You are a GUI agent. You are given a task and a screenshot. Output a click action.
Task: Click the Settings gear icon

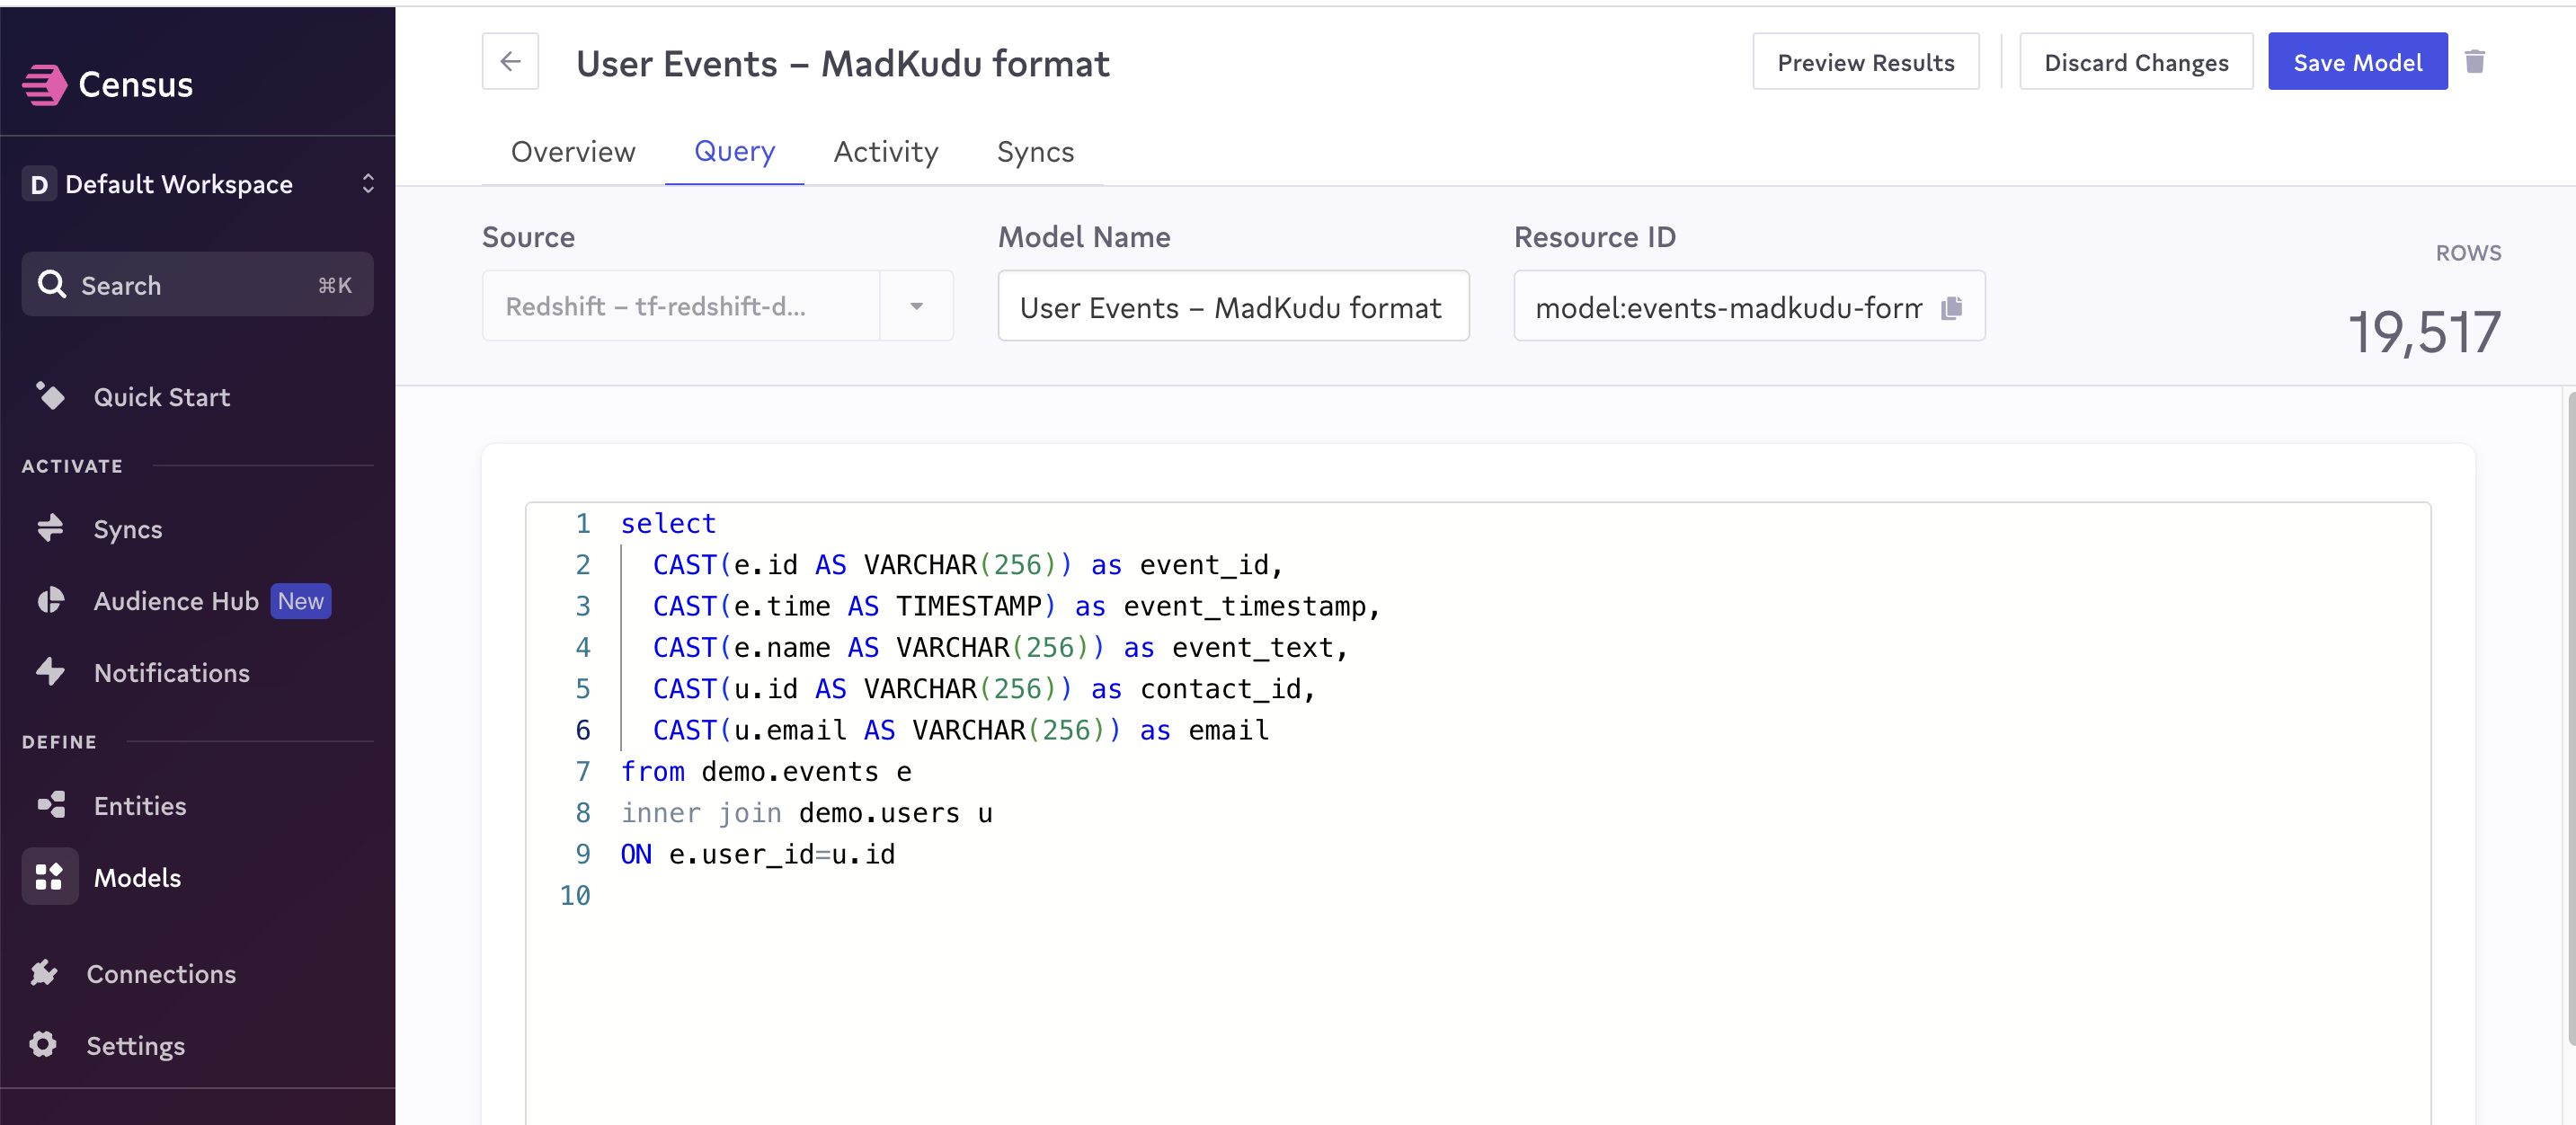43,1045
